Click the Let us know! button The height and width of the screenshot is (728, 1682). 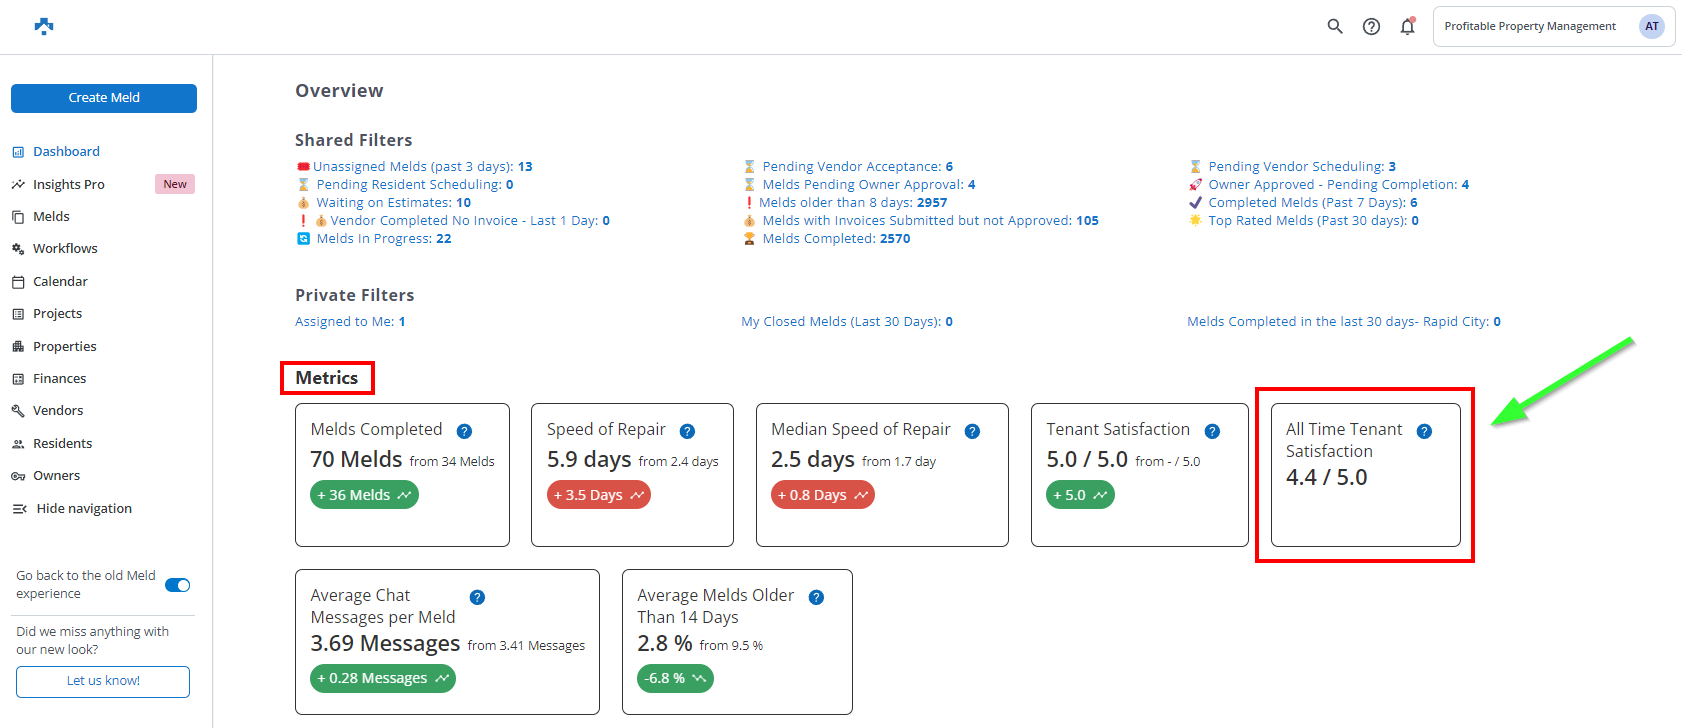point(103,681)
